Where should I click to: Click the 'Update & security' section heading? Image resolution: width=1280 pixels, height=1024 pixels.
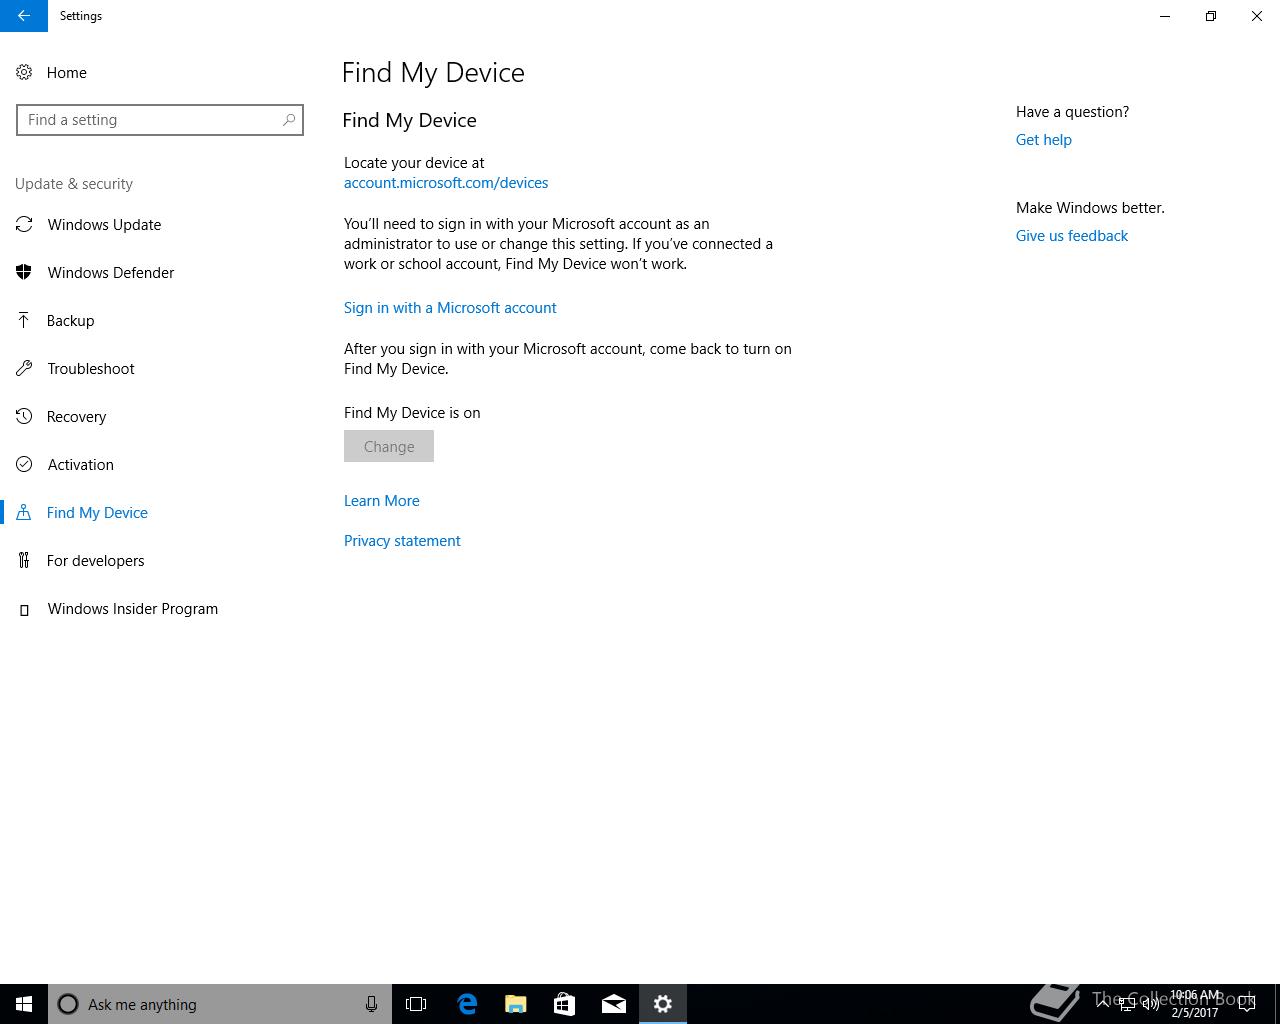(x=74, y=184)
